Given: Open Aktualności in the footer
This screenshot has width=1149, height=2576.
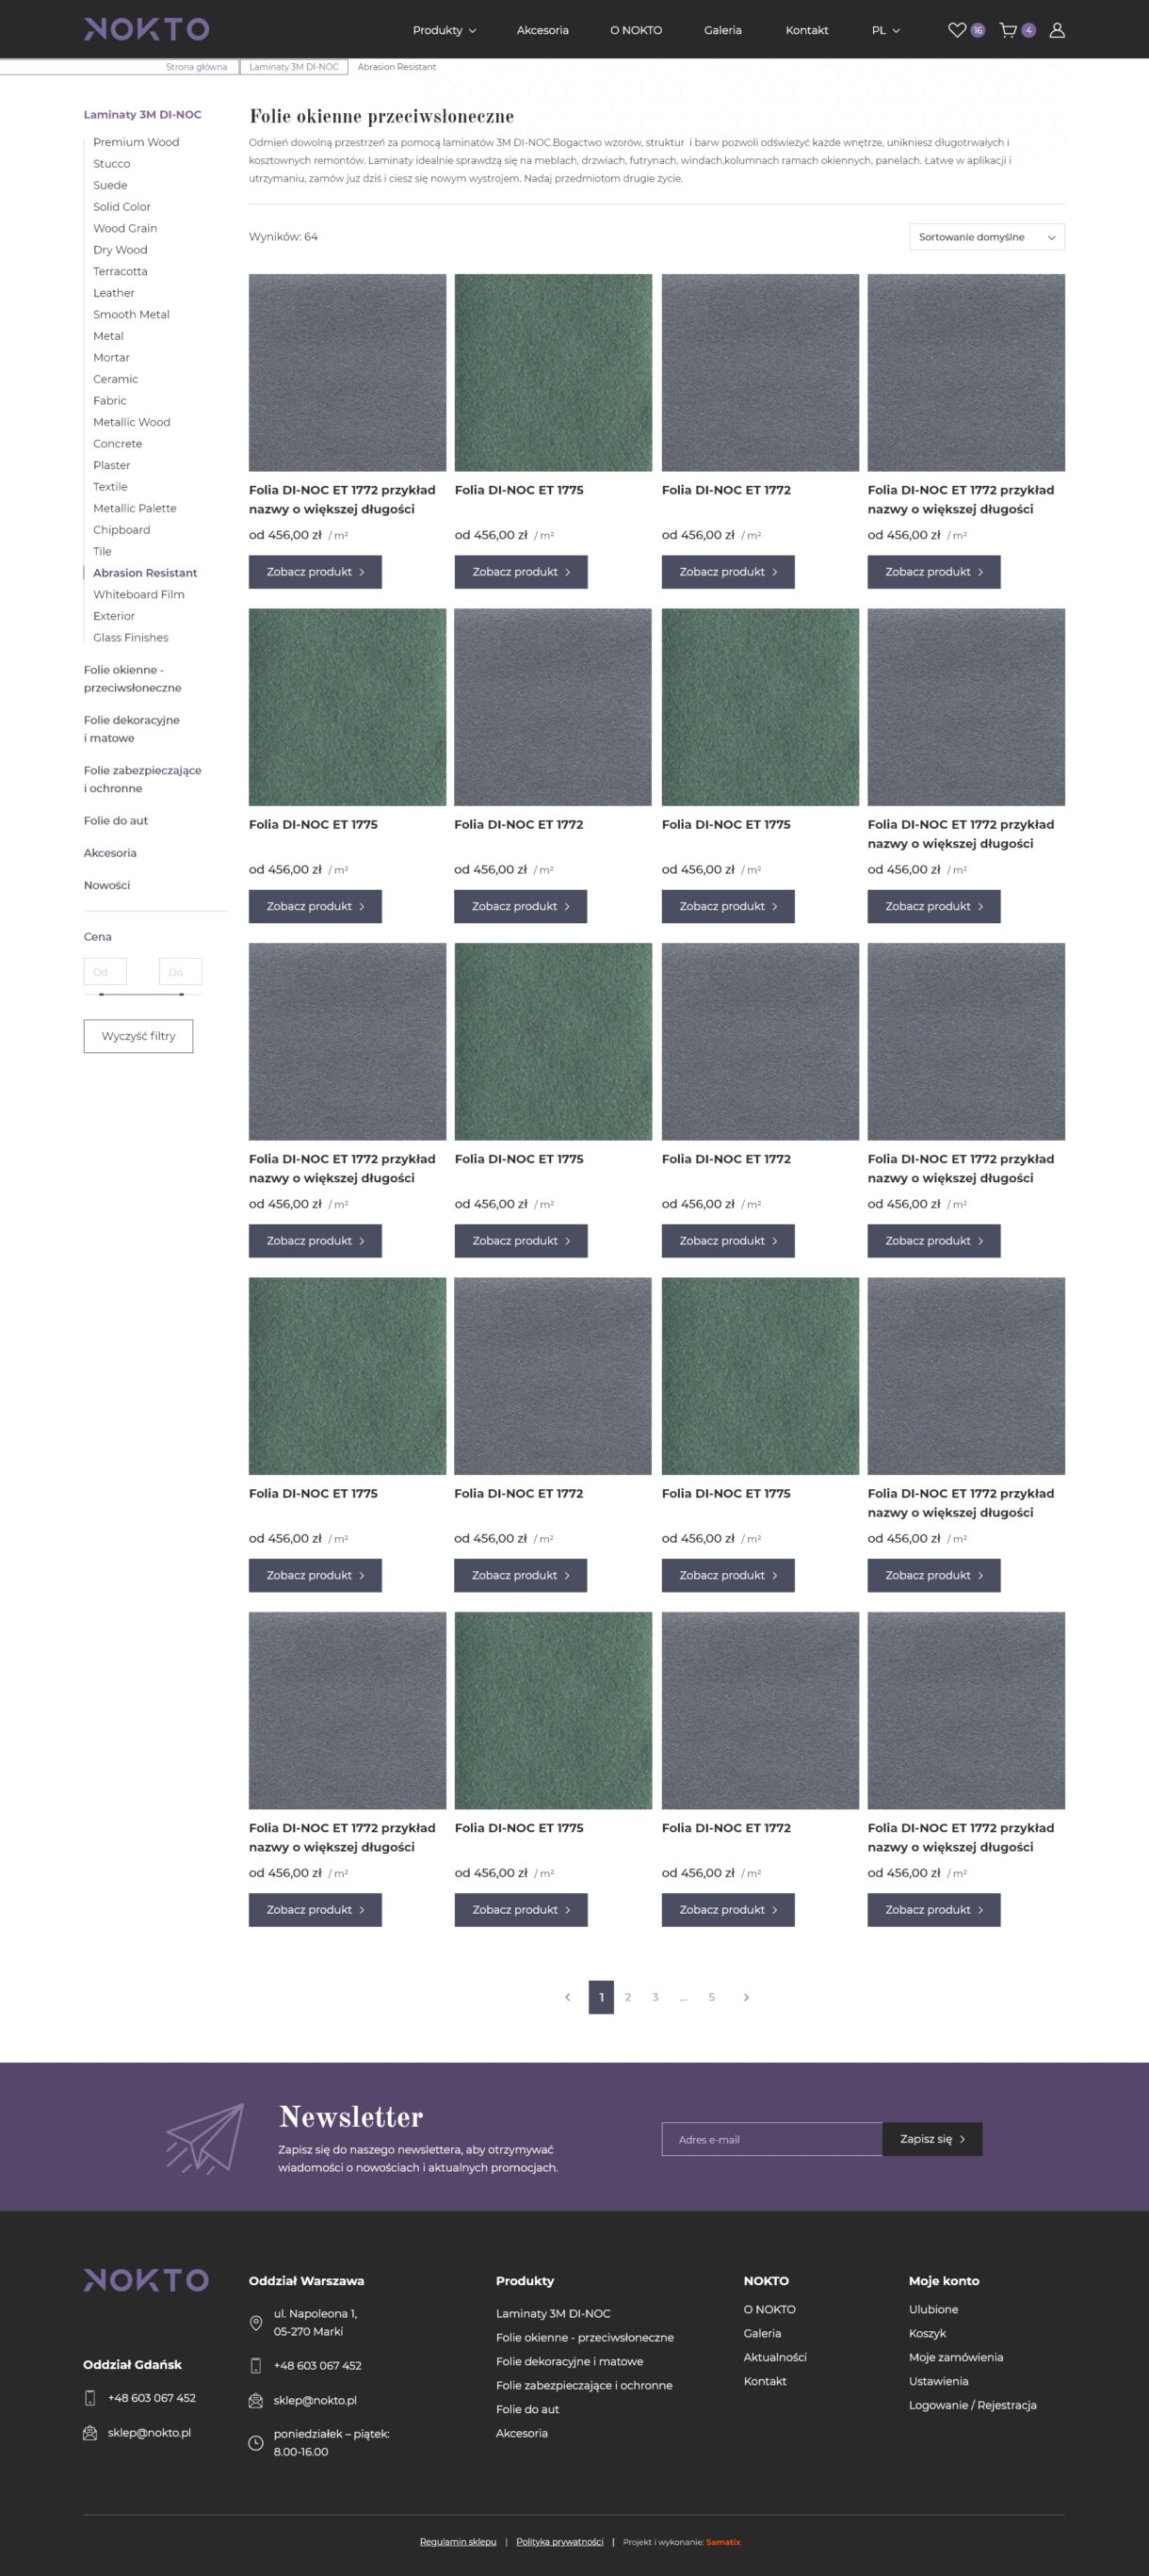Looking at the screenshot, I should pos(775,2357).
